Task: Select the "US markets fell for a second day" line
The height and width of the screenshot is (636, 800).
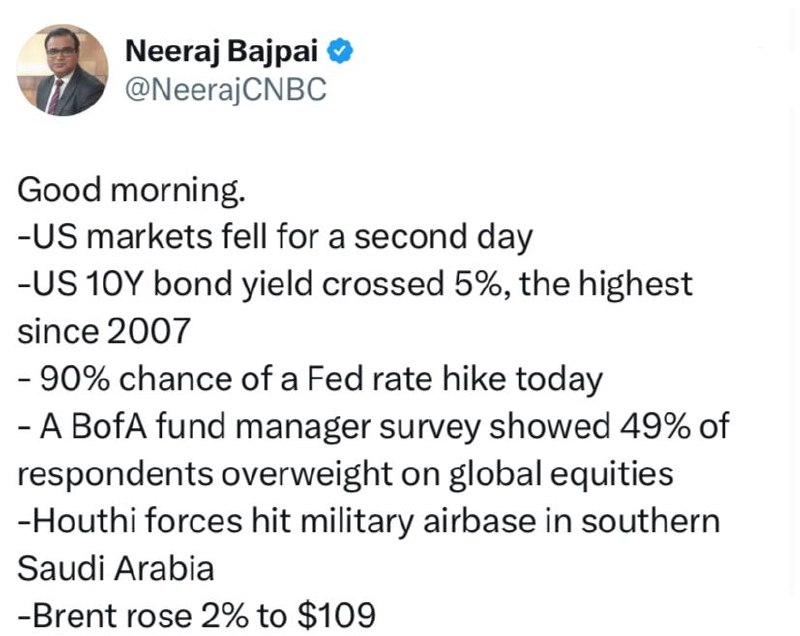Action: 276,238
